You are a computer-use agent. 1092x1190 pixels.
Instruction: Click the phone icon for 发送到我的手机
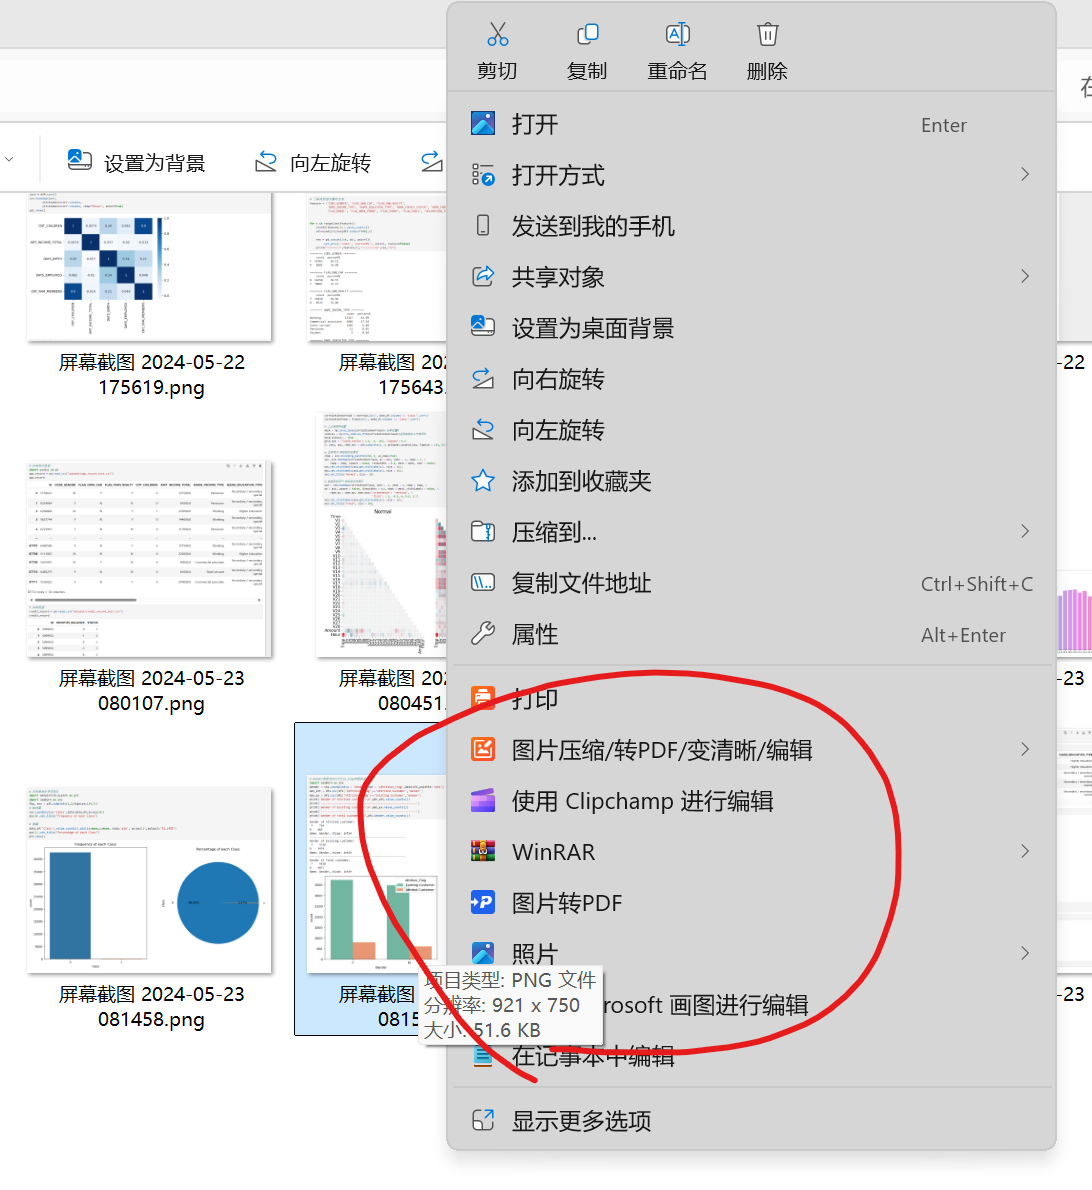[x=483, y=225]
